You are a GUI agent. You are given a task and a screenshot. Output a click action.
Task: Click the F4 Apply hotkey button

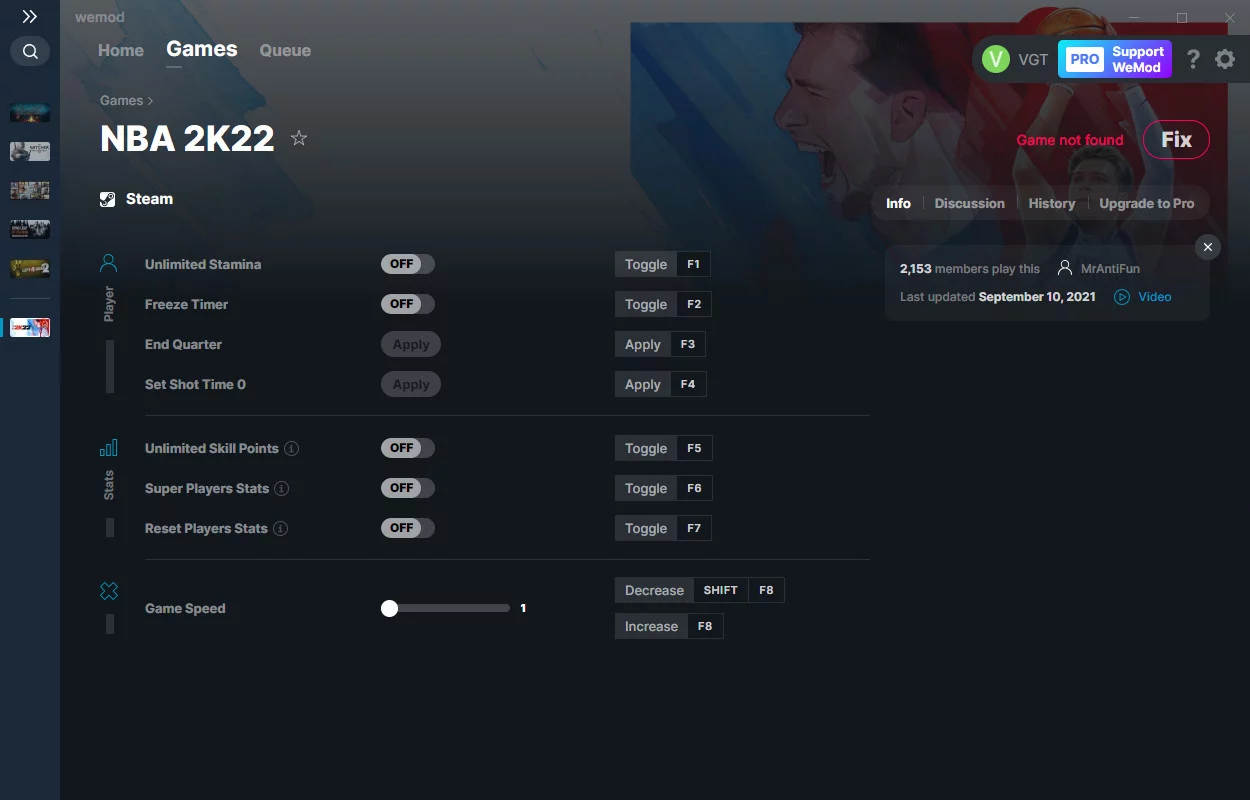coord(661,384)
